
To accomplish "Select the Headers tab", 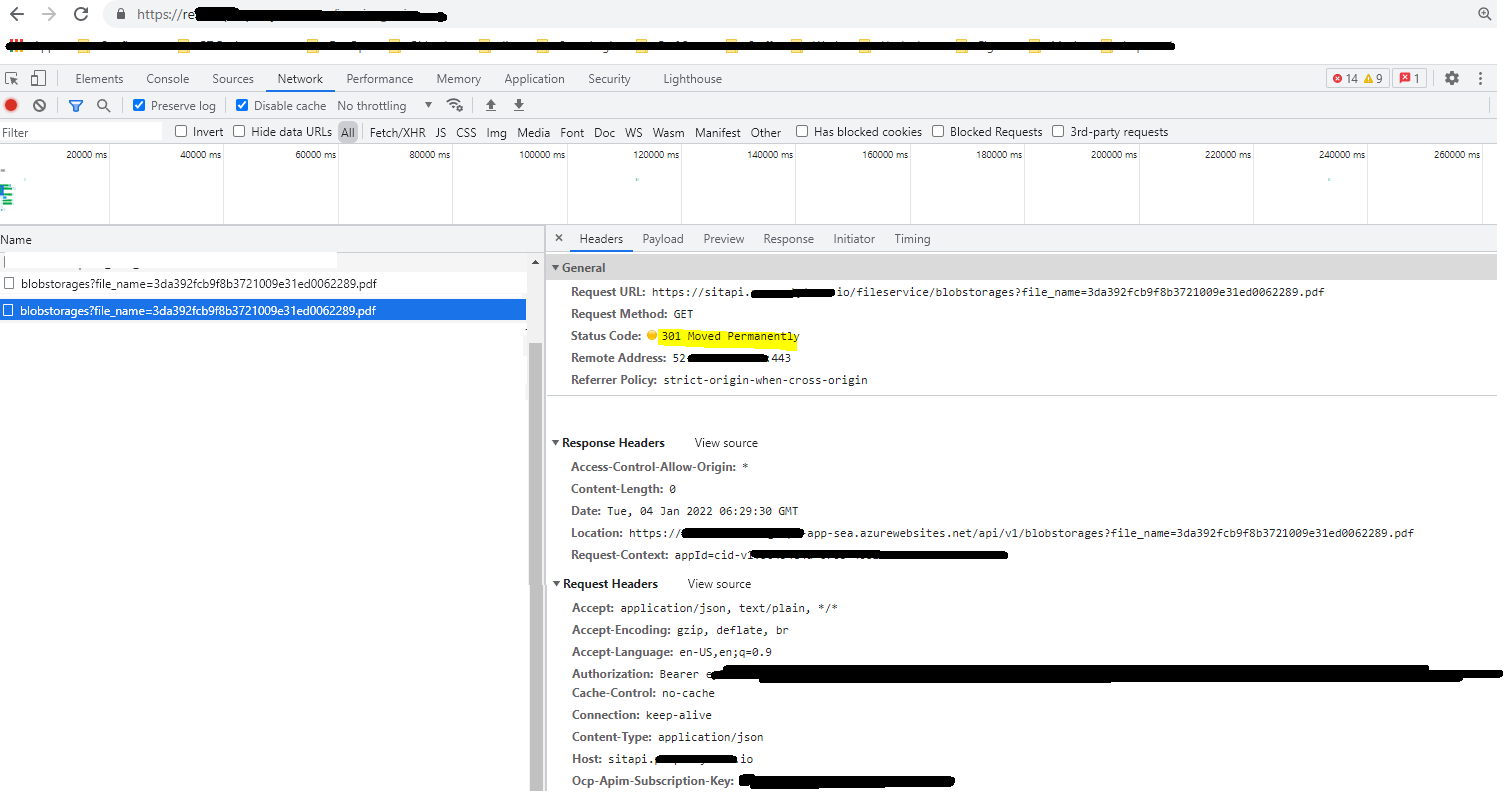I will click(x=601, y=238).
